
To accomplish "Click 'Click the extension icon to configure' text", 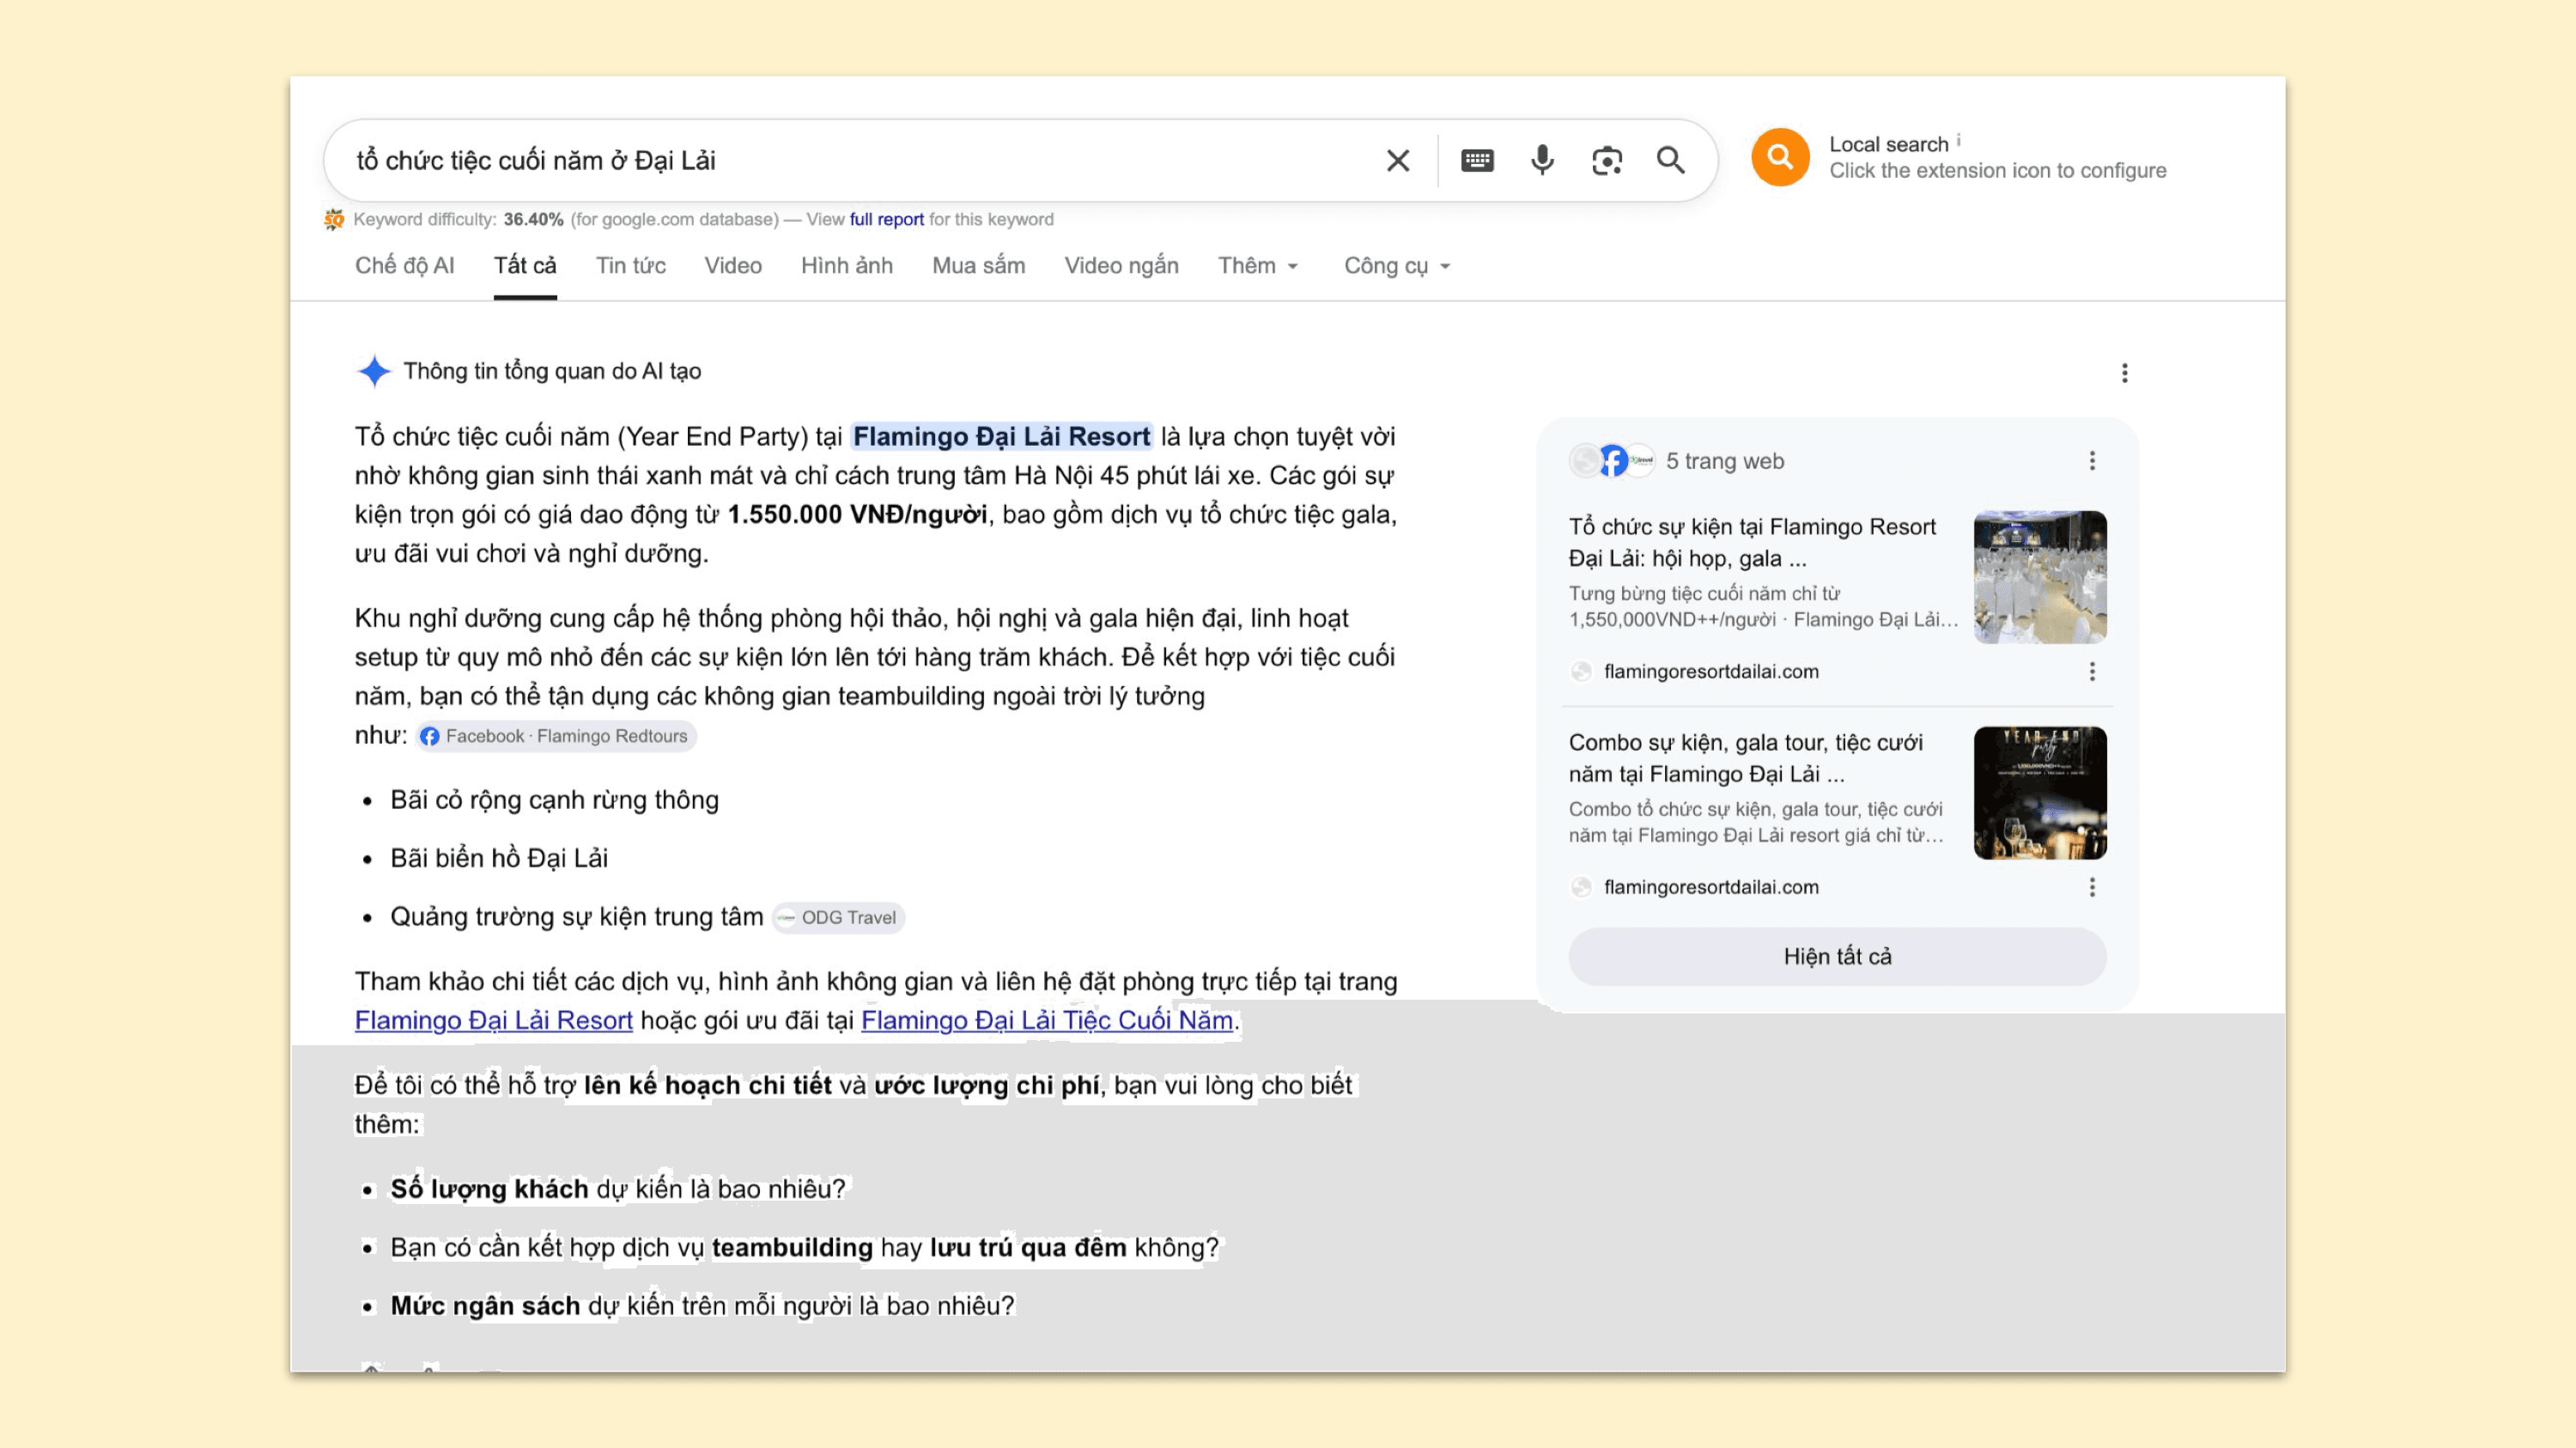I will [x=1998, y=170].
